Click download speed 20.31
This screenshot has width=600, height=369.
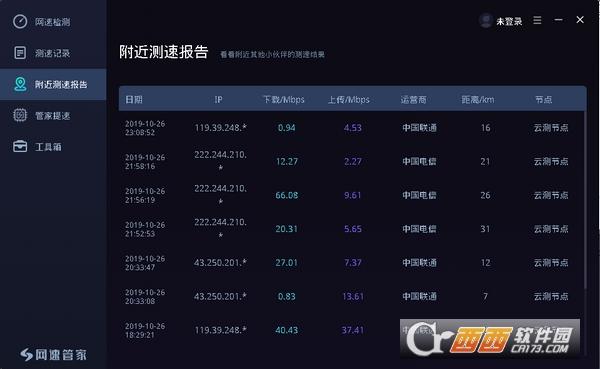click(287, 229)
